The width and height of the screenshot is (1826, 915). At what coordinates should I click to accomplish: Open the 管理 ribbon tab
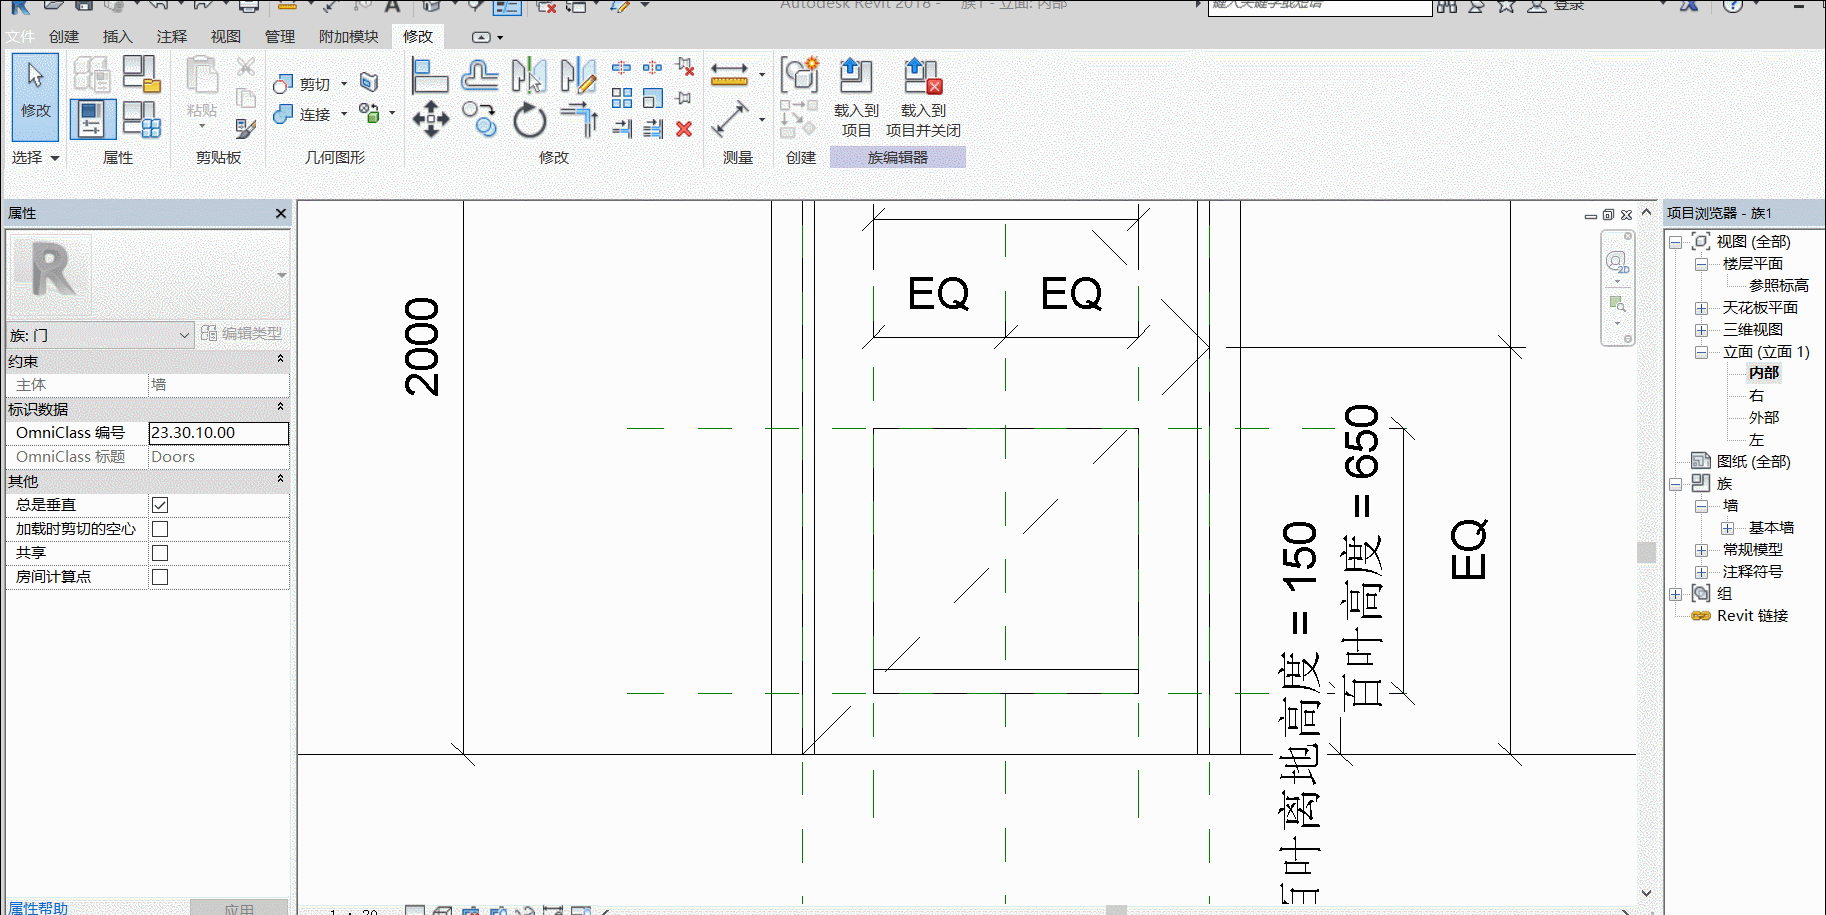(279, 37)
